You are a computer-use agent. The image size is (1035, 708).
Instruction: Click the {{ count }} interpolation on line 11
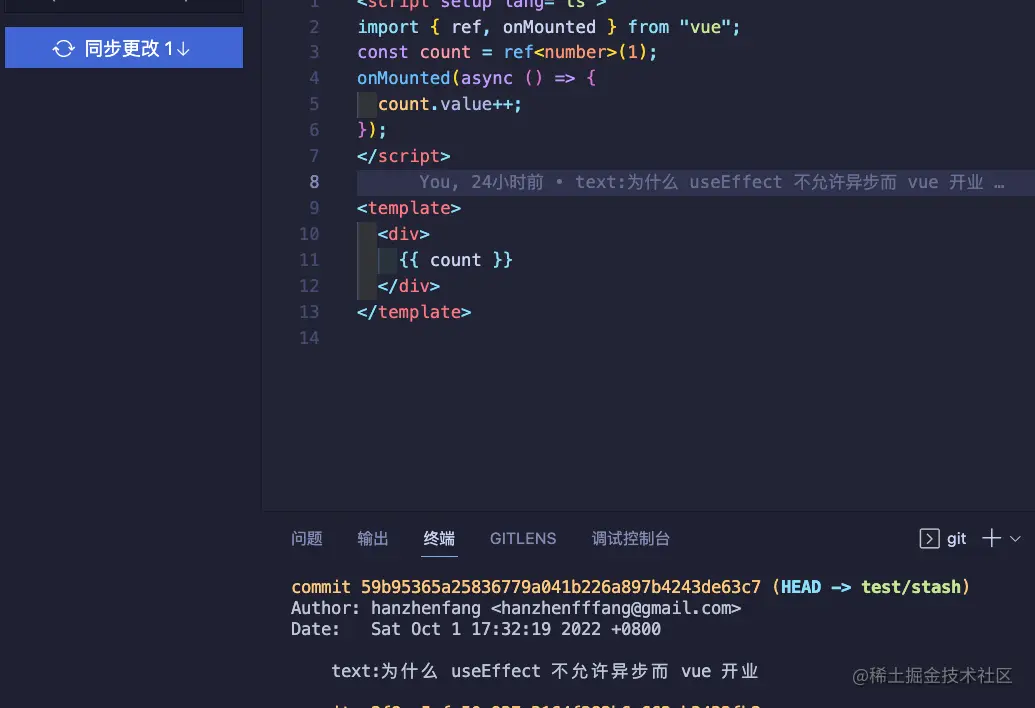(x=455, y=260)
